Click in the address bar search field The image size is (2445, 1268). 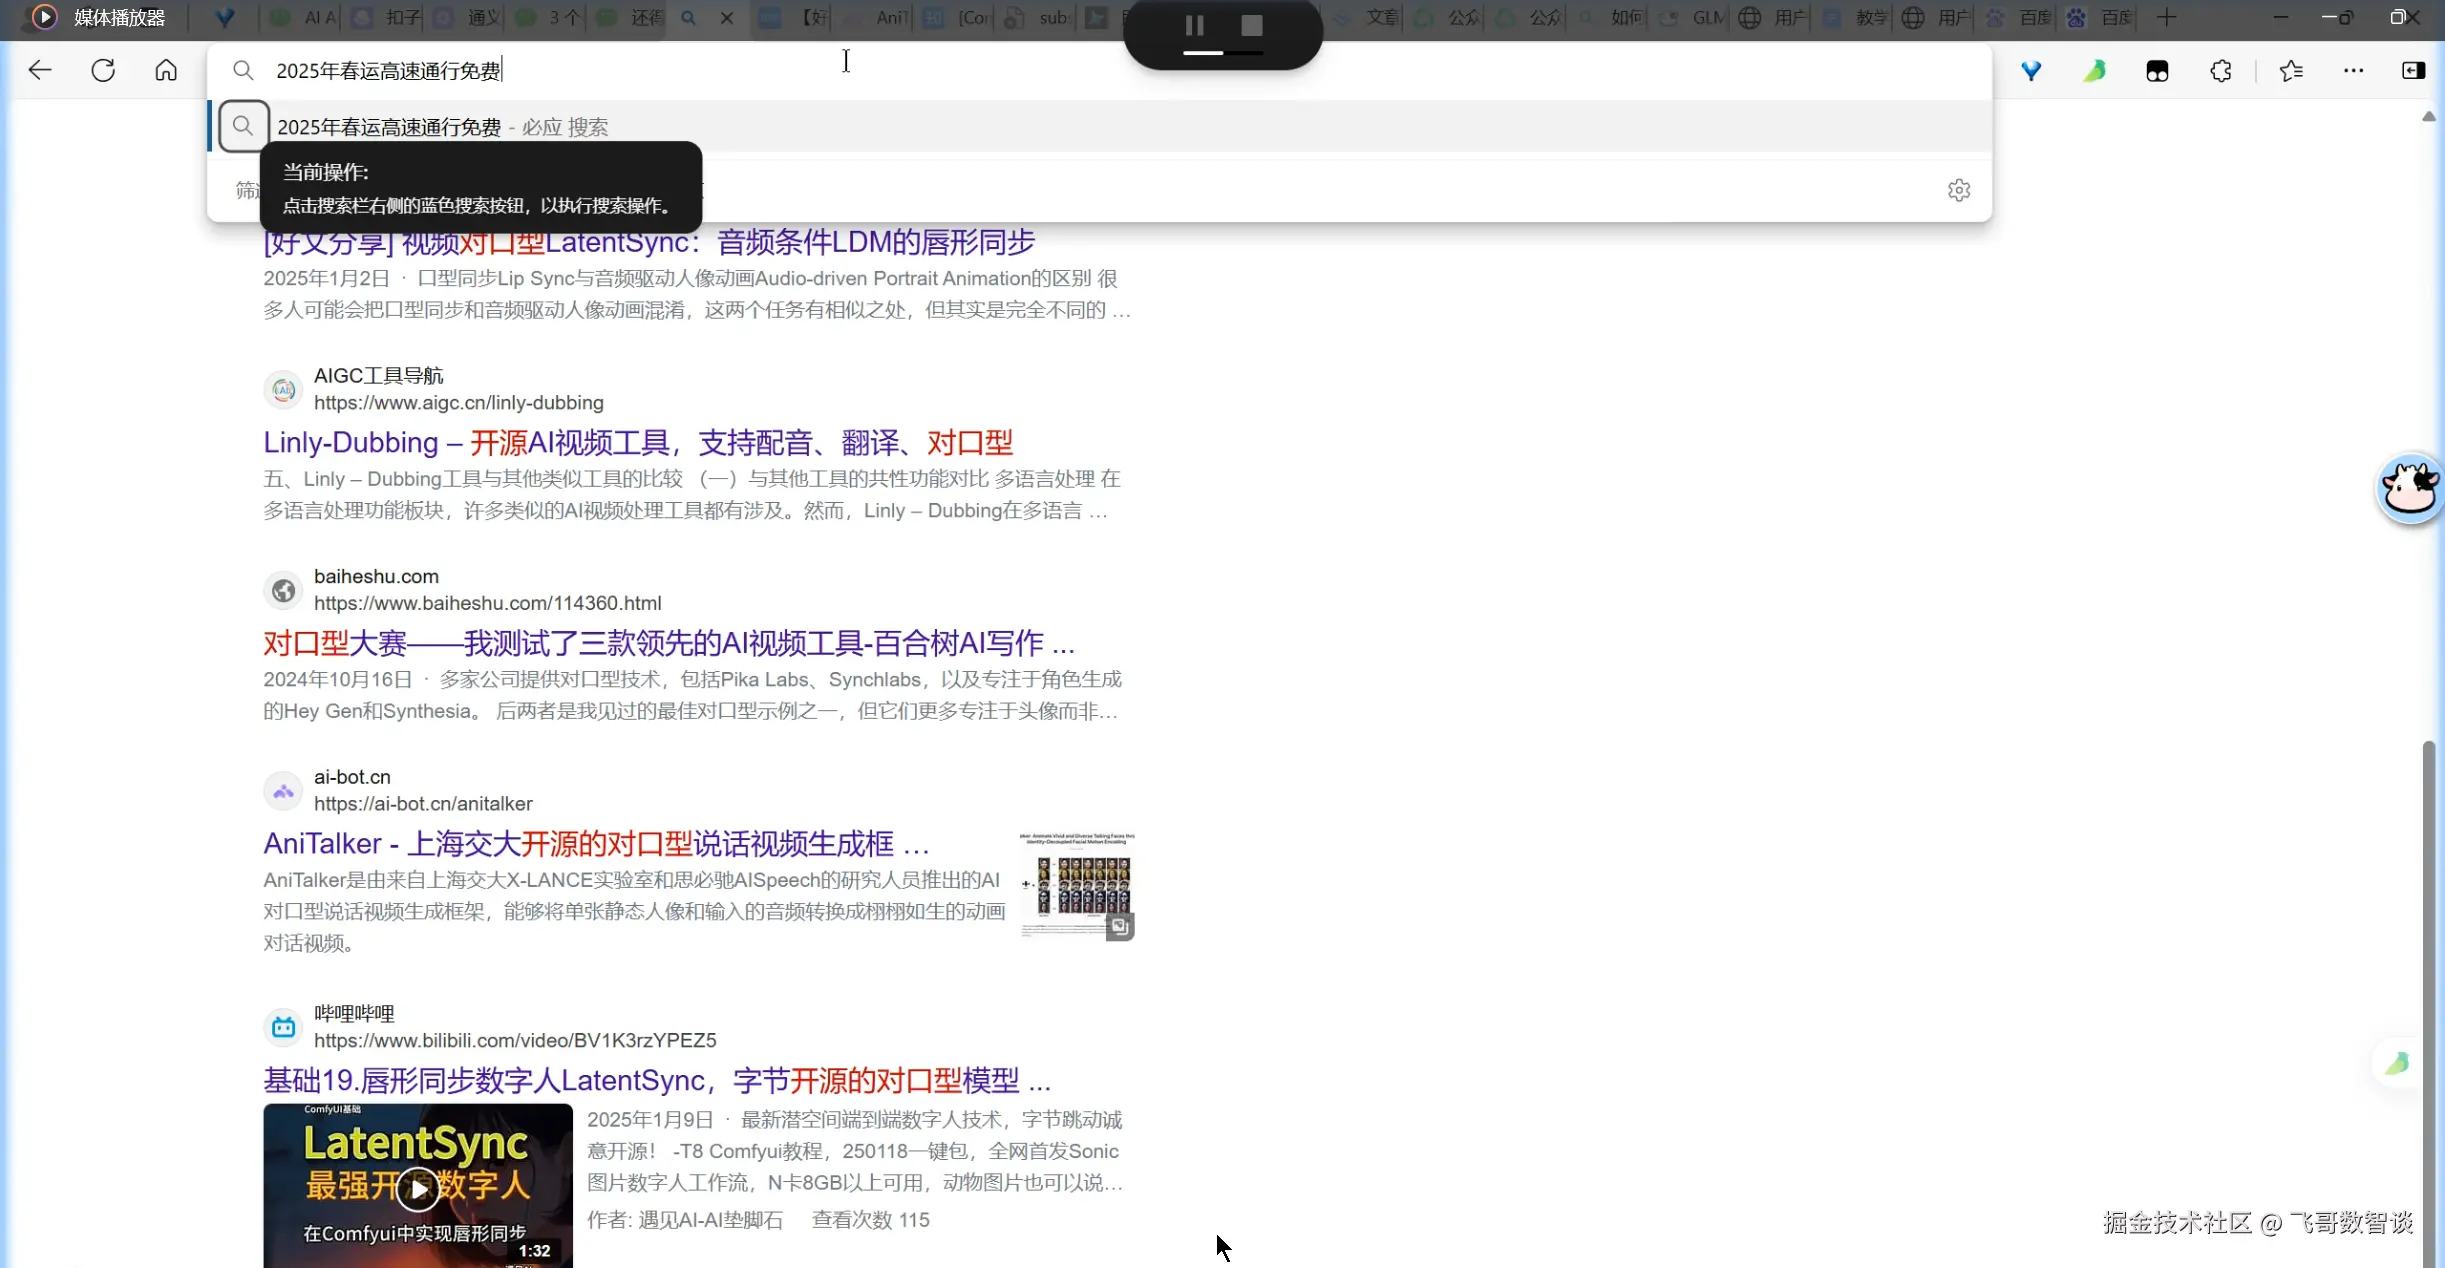pyautogui.click(x=1000, y=70)
